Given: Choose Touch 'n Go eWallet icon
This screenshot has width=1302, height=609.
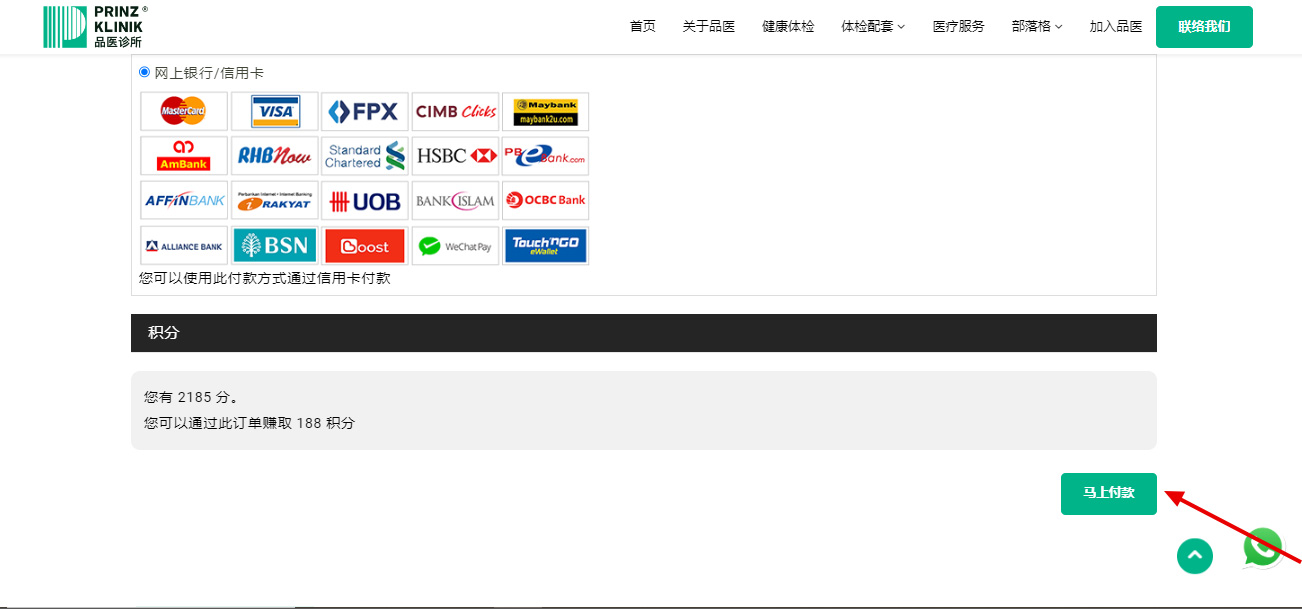Looking at the screenshot, I should tap(545, 246).
